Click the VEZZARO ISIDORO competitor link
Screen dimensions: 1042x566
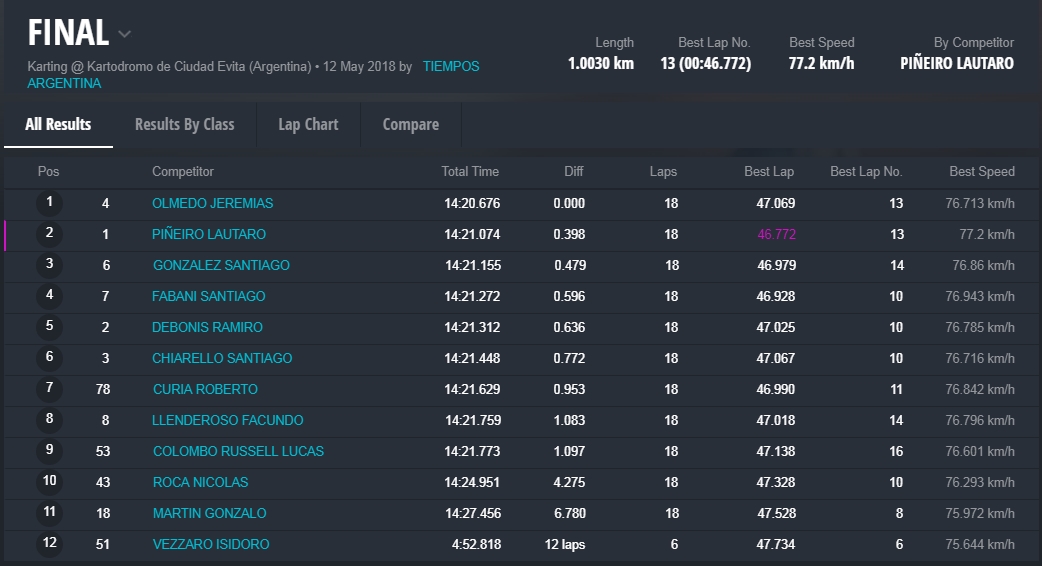coord(210,544)
